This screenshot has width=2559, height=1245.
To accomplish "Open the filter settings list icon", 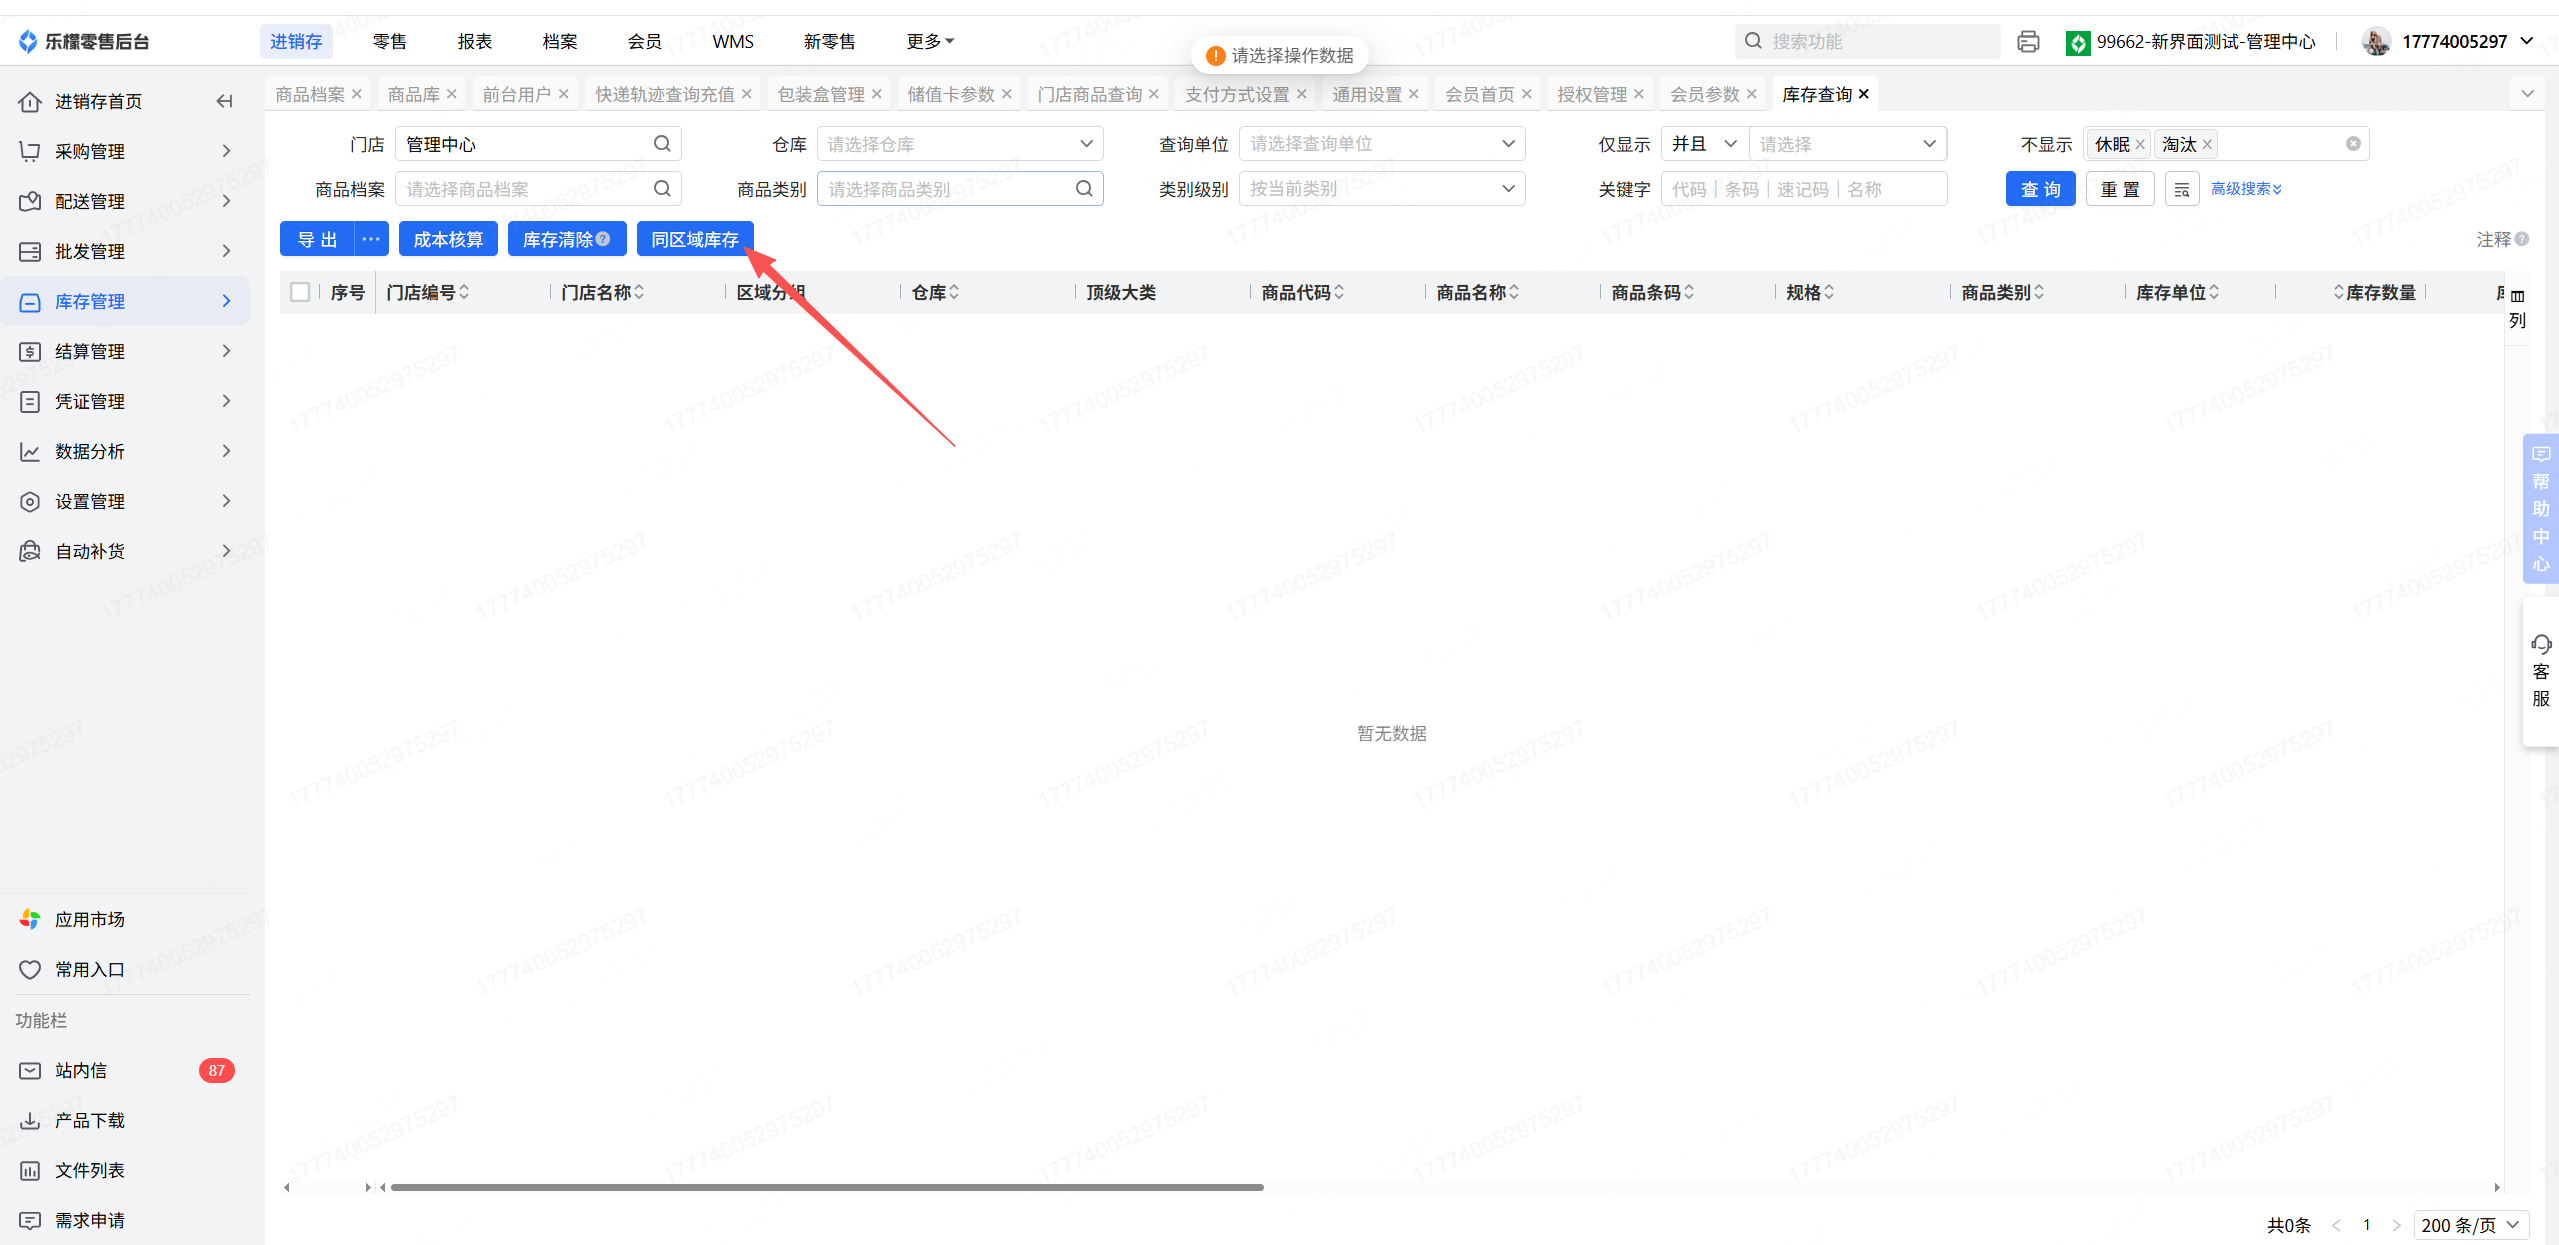I will click(x=2181, y=189).
